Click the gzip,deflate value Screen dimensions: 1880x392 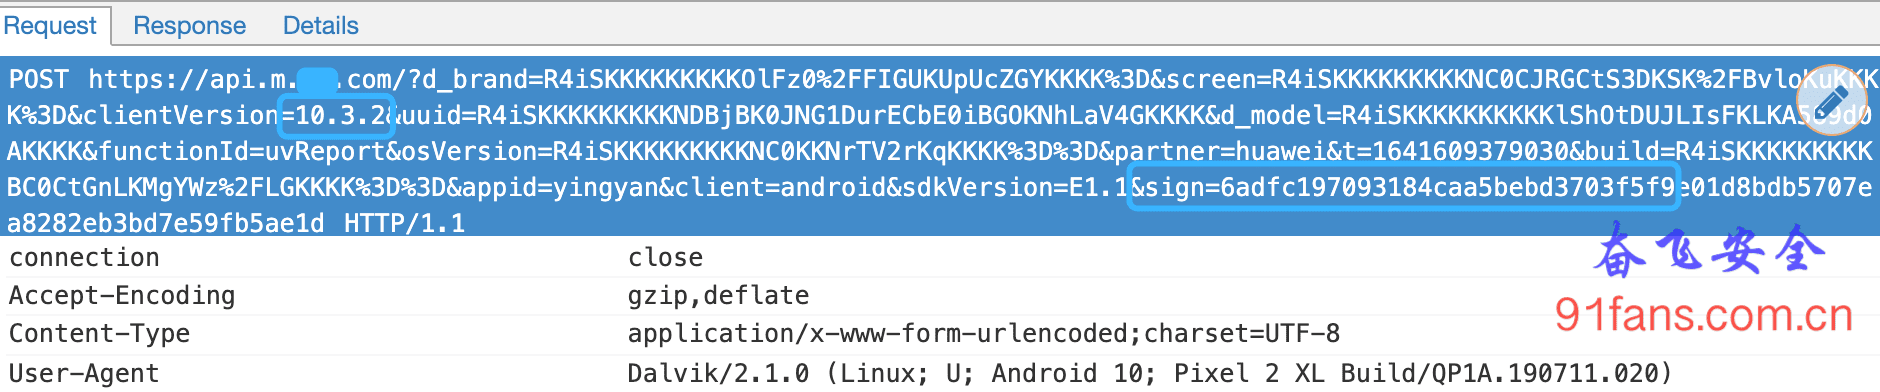[718, 296]
